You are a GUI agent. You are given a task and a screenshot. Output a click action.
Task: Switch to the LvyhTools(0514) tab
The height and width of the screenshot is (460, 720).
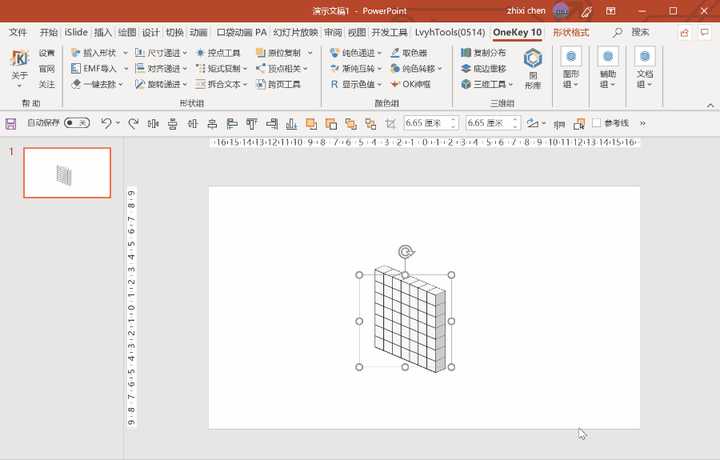pos(450,32)
